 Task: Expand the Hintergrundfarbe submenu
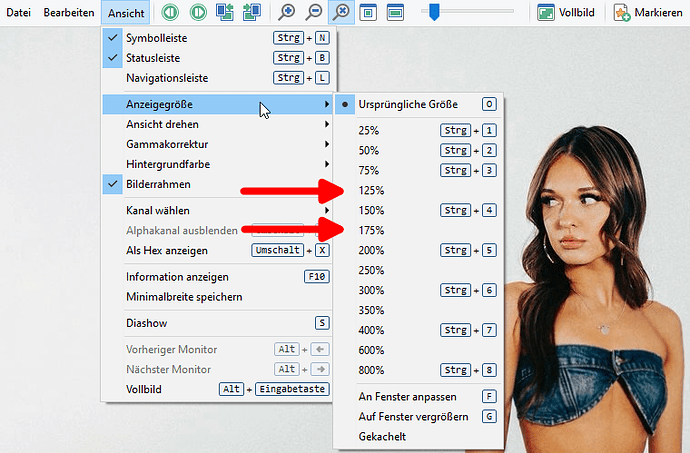click(217, 164)
